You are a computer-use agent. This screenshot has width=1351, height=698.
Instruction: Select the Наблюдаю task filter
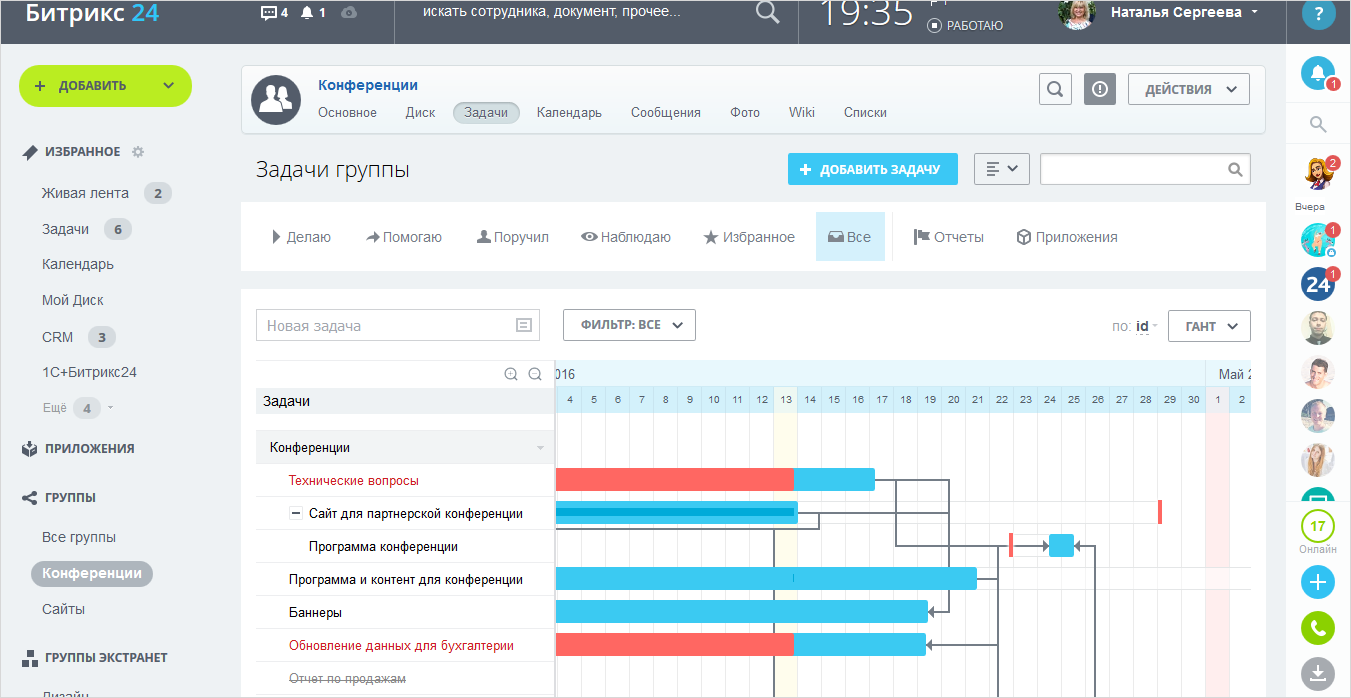click(626, 237)
